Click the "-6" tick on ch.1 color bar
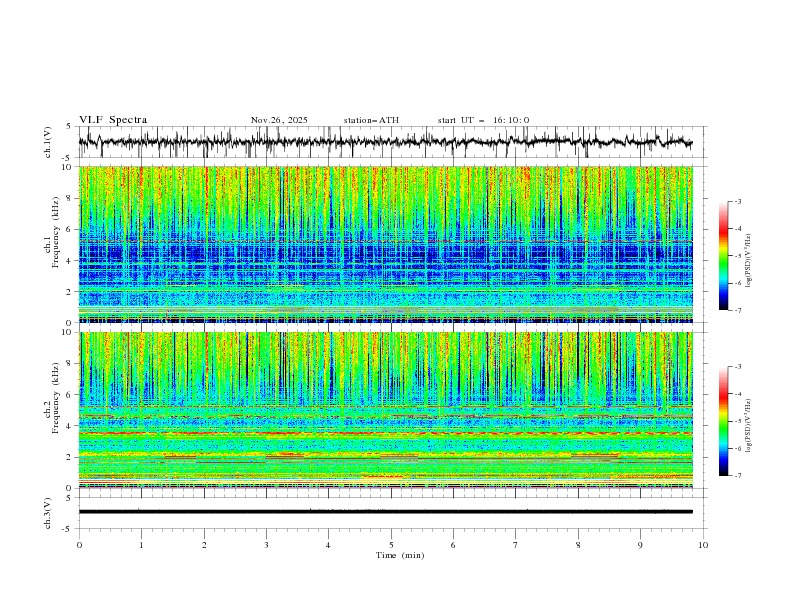The width and height of the screenshot is (792, 612). pos(737,283)
